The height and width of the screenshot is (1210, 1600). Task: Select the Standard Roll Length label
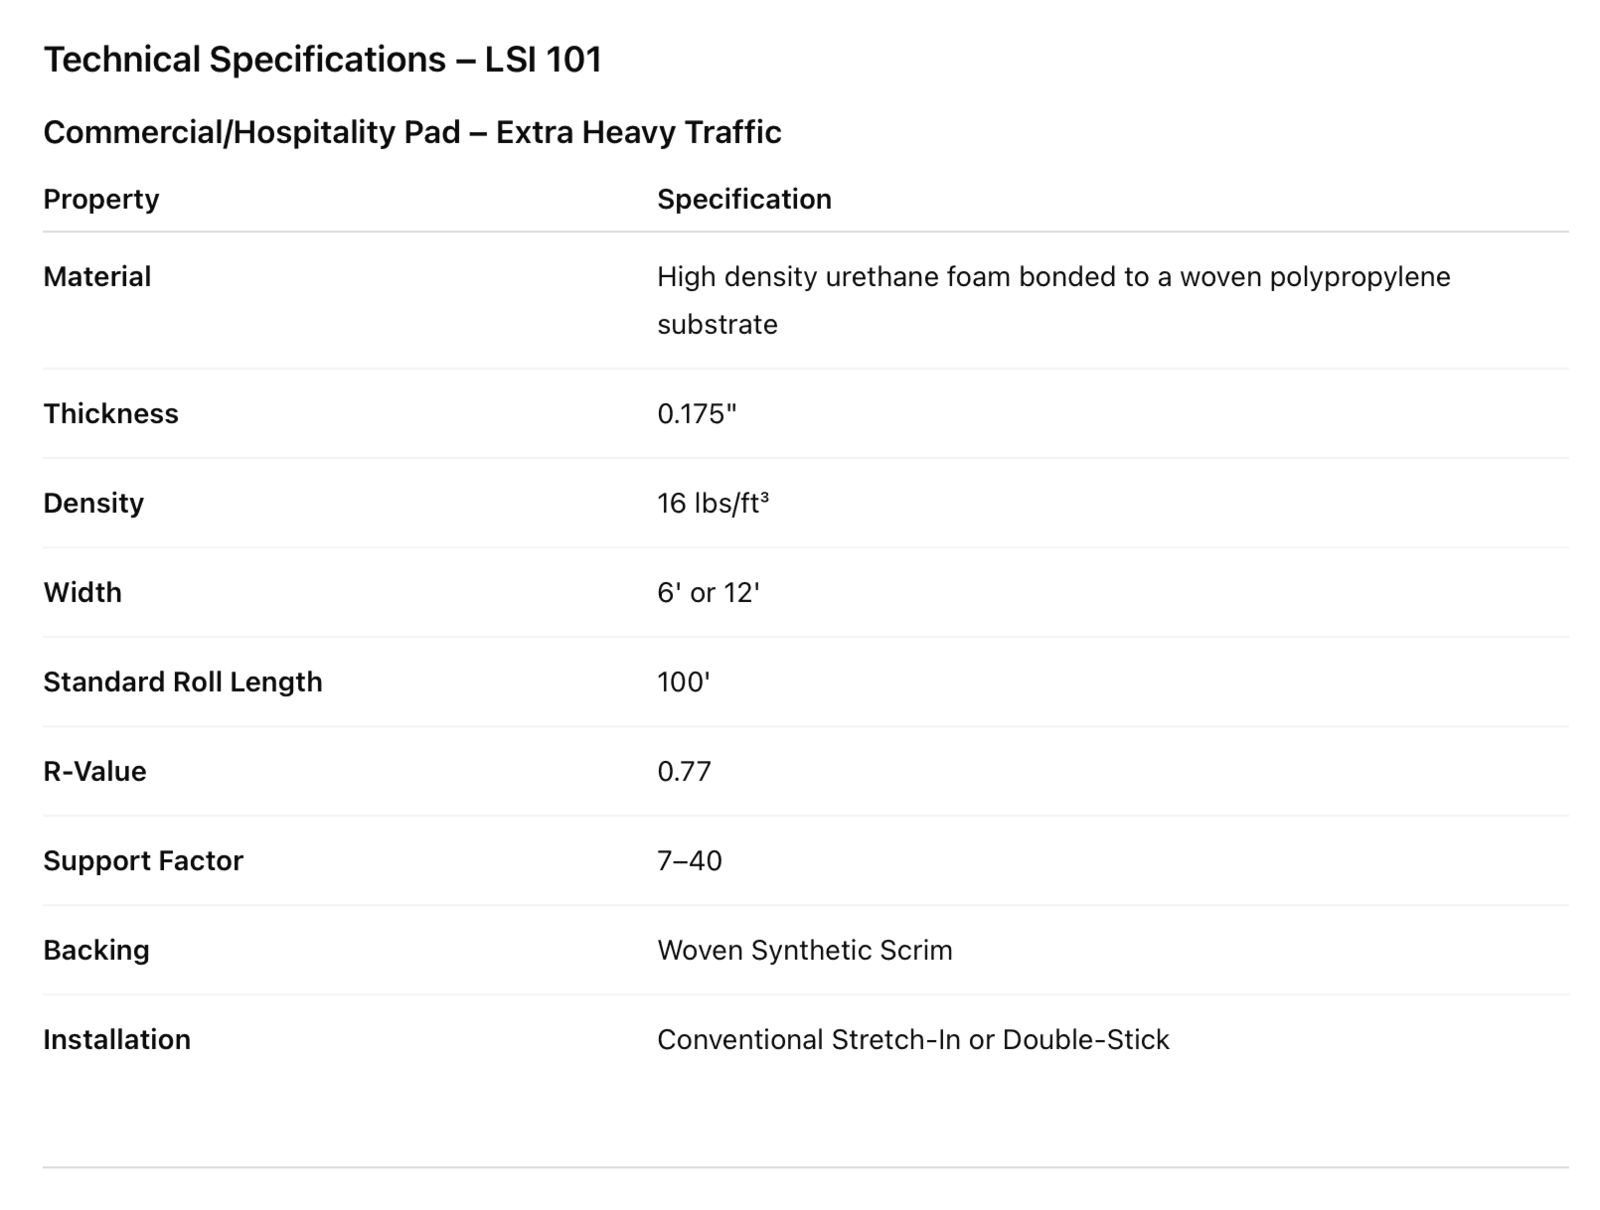pos(183,682)
